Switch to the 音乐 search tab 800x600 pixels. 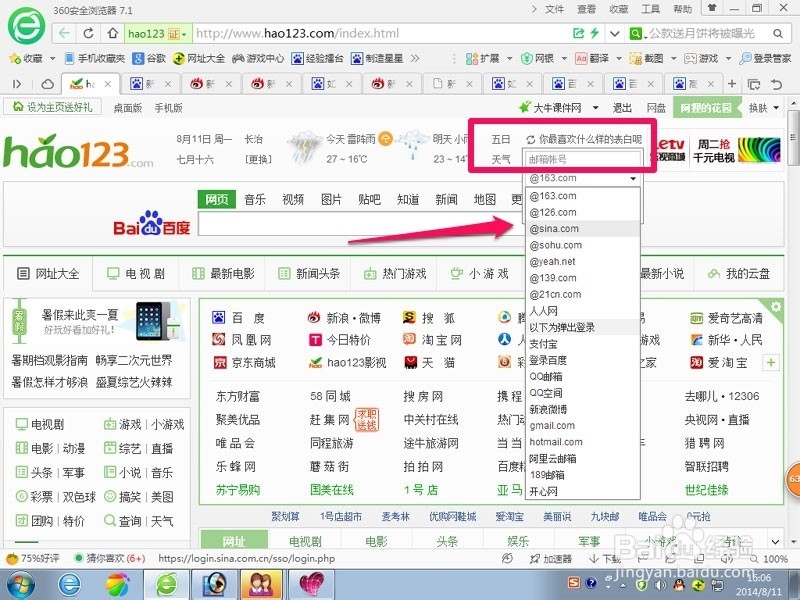[x=254, y=199]
